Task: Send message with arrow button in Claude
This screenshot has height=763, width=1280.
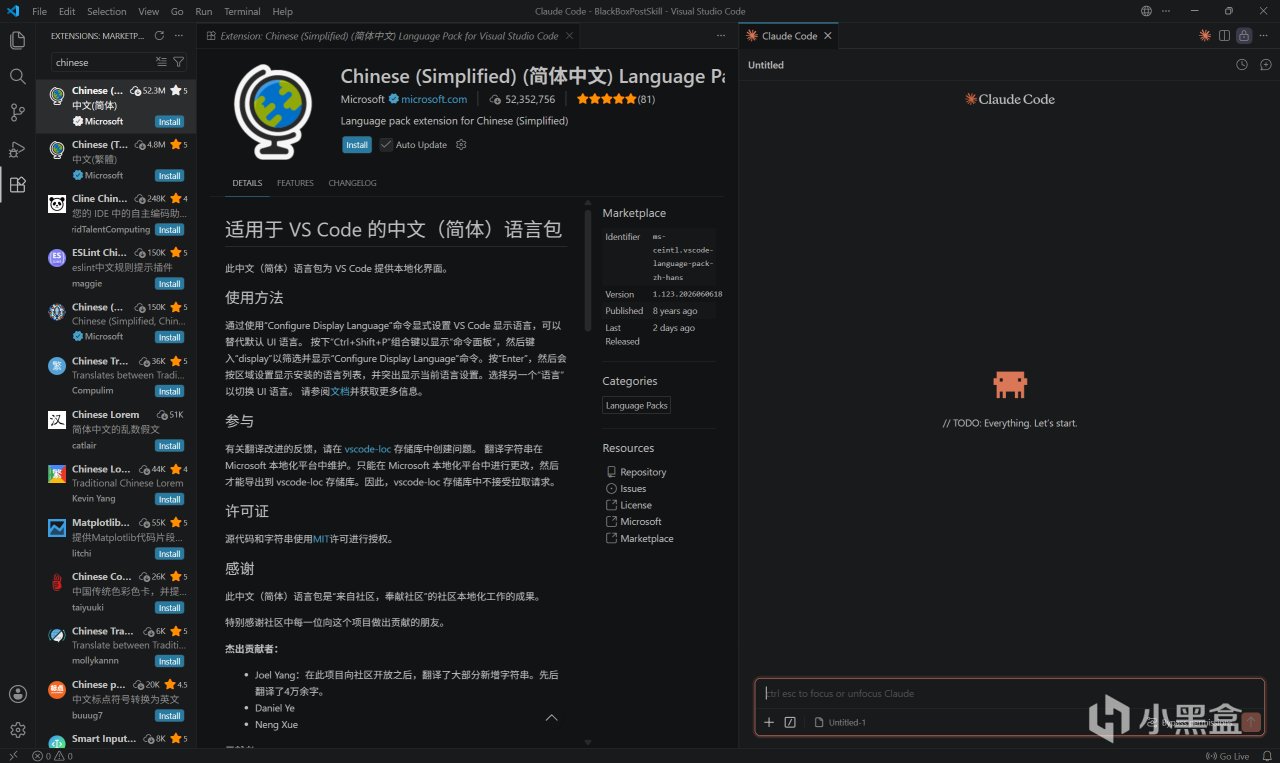Action: click(x=1251, y=721)
